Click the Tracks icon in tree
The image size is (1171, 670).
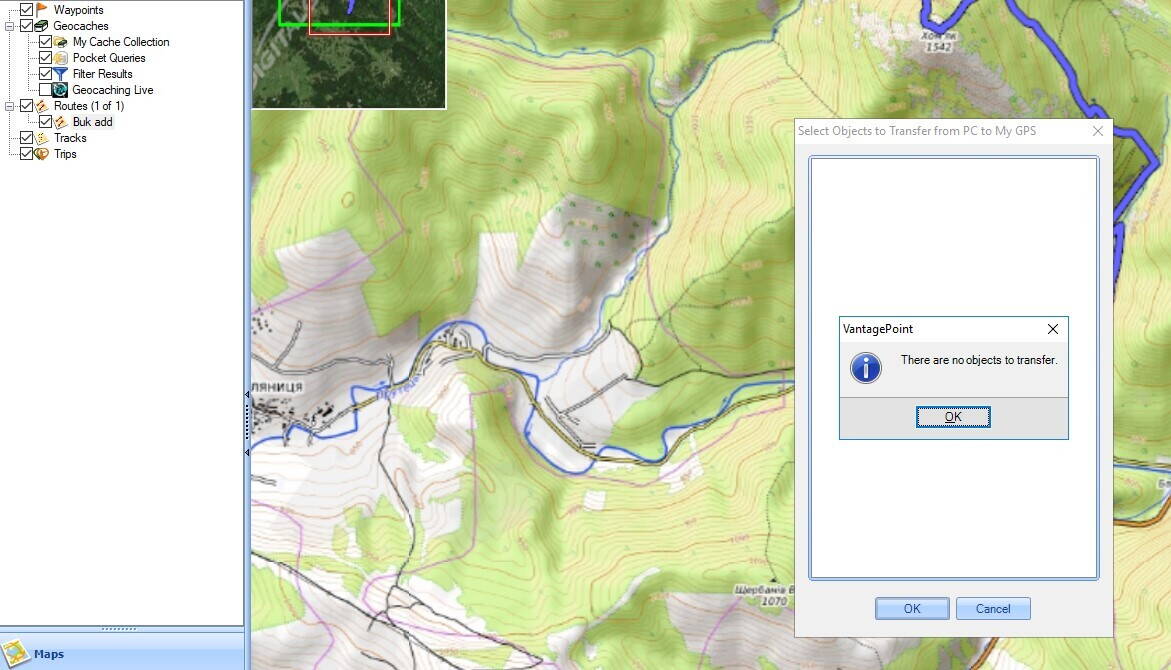42,138
